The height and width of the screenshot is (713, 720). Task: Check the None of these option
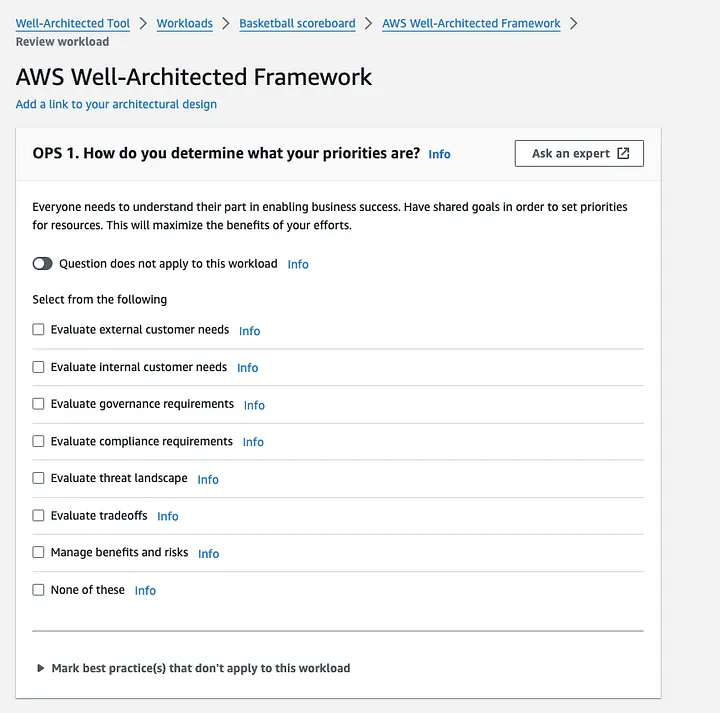point(39,590)
